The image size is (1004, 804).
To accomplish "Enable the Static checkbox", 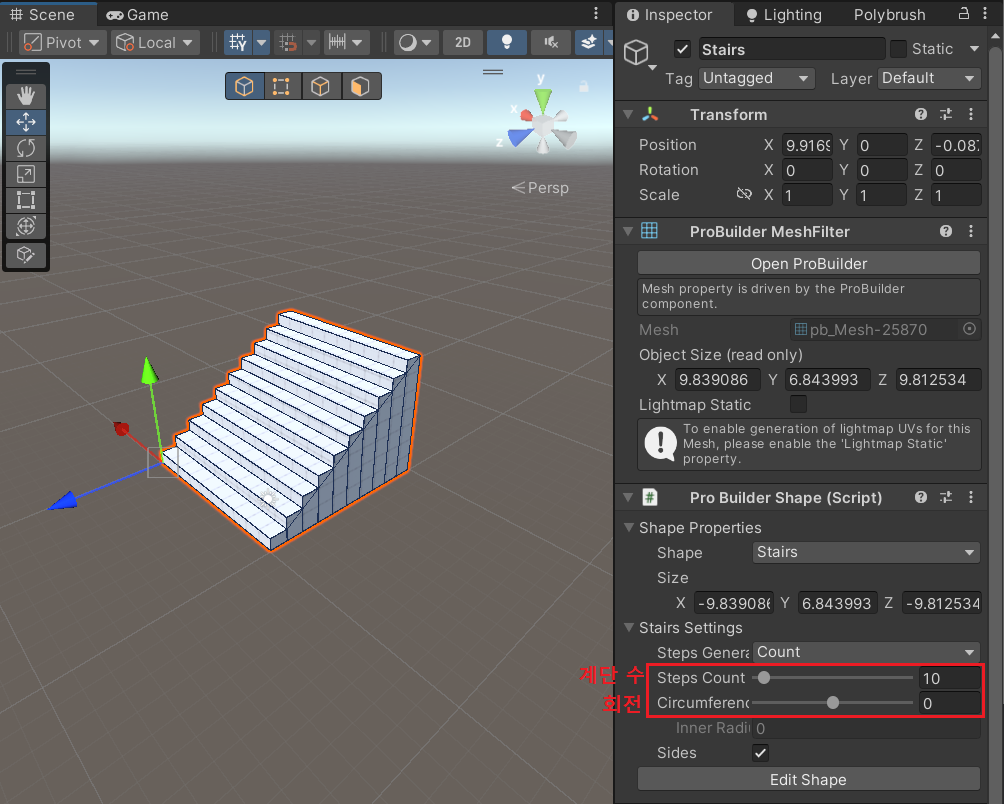I will click(x=898, y=49).
